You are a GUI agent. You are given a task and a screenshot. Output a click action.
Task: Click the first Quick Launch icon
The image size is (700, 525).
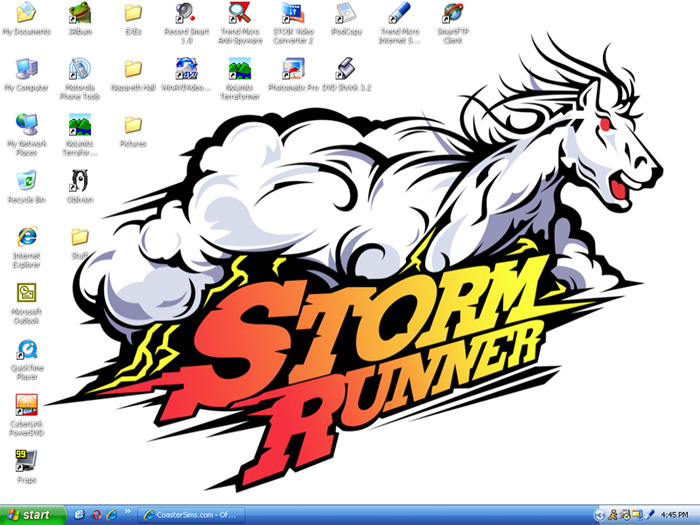pos(79,515)
